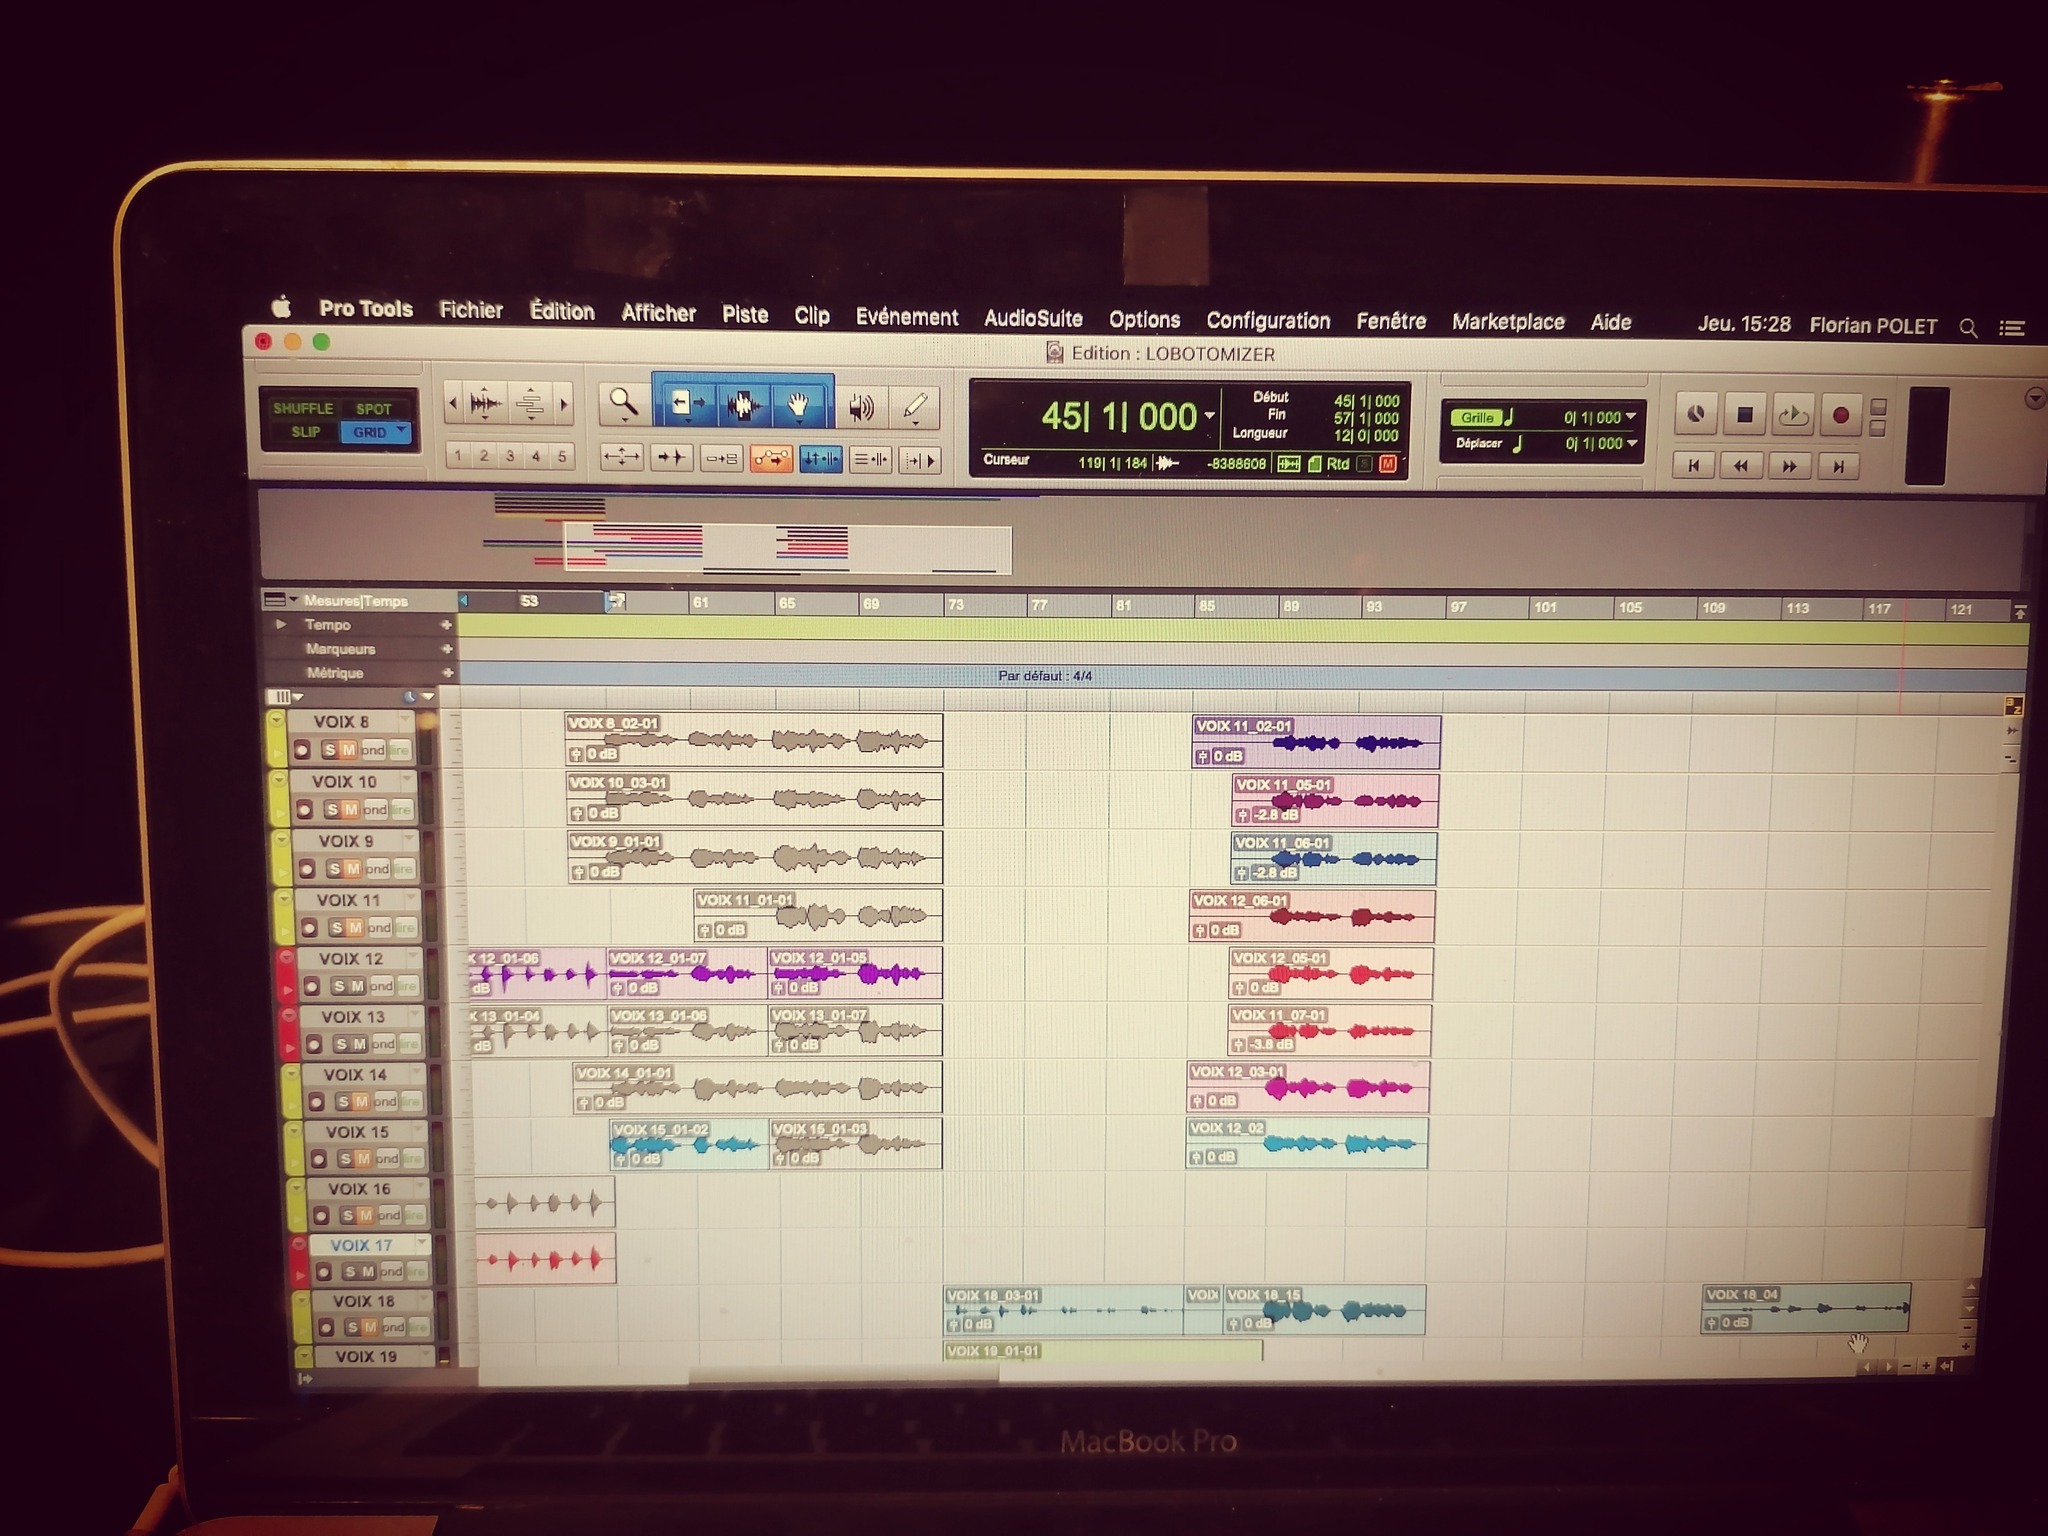The height and width of the screenshot is (1536, 2048).
Task: Open the Mesures|Temps ruler view selector
Action: [280, 600]
